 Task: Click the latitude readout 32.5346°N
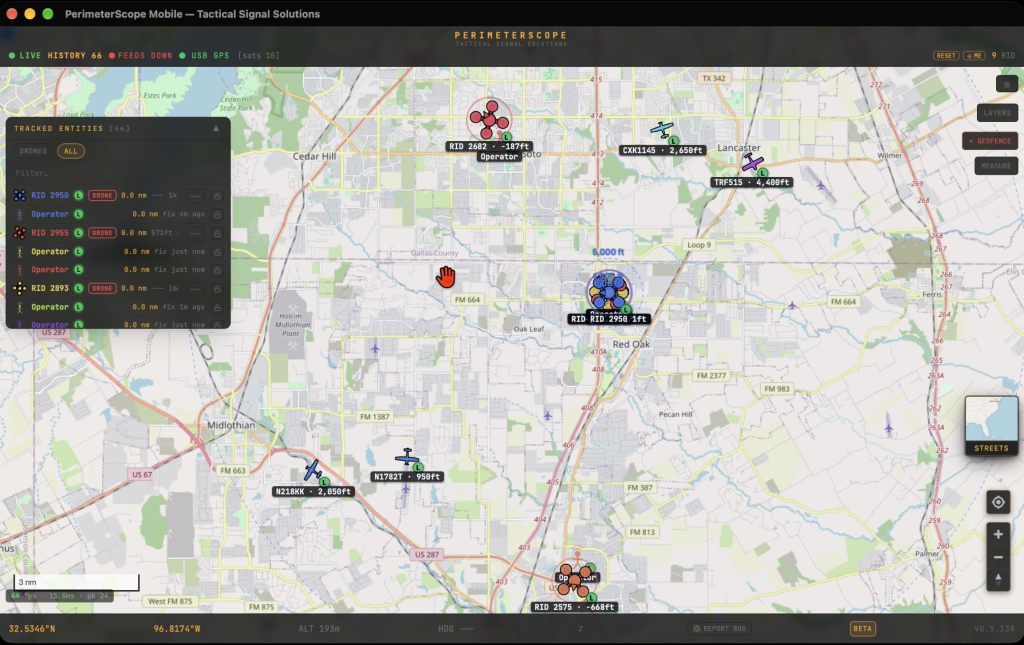(32, 629)
